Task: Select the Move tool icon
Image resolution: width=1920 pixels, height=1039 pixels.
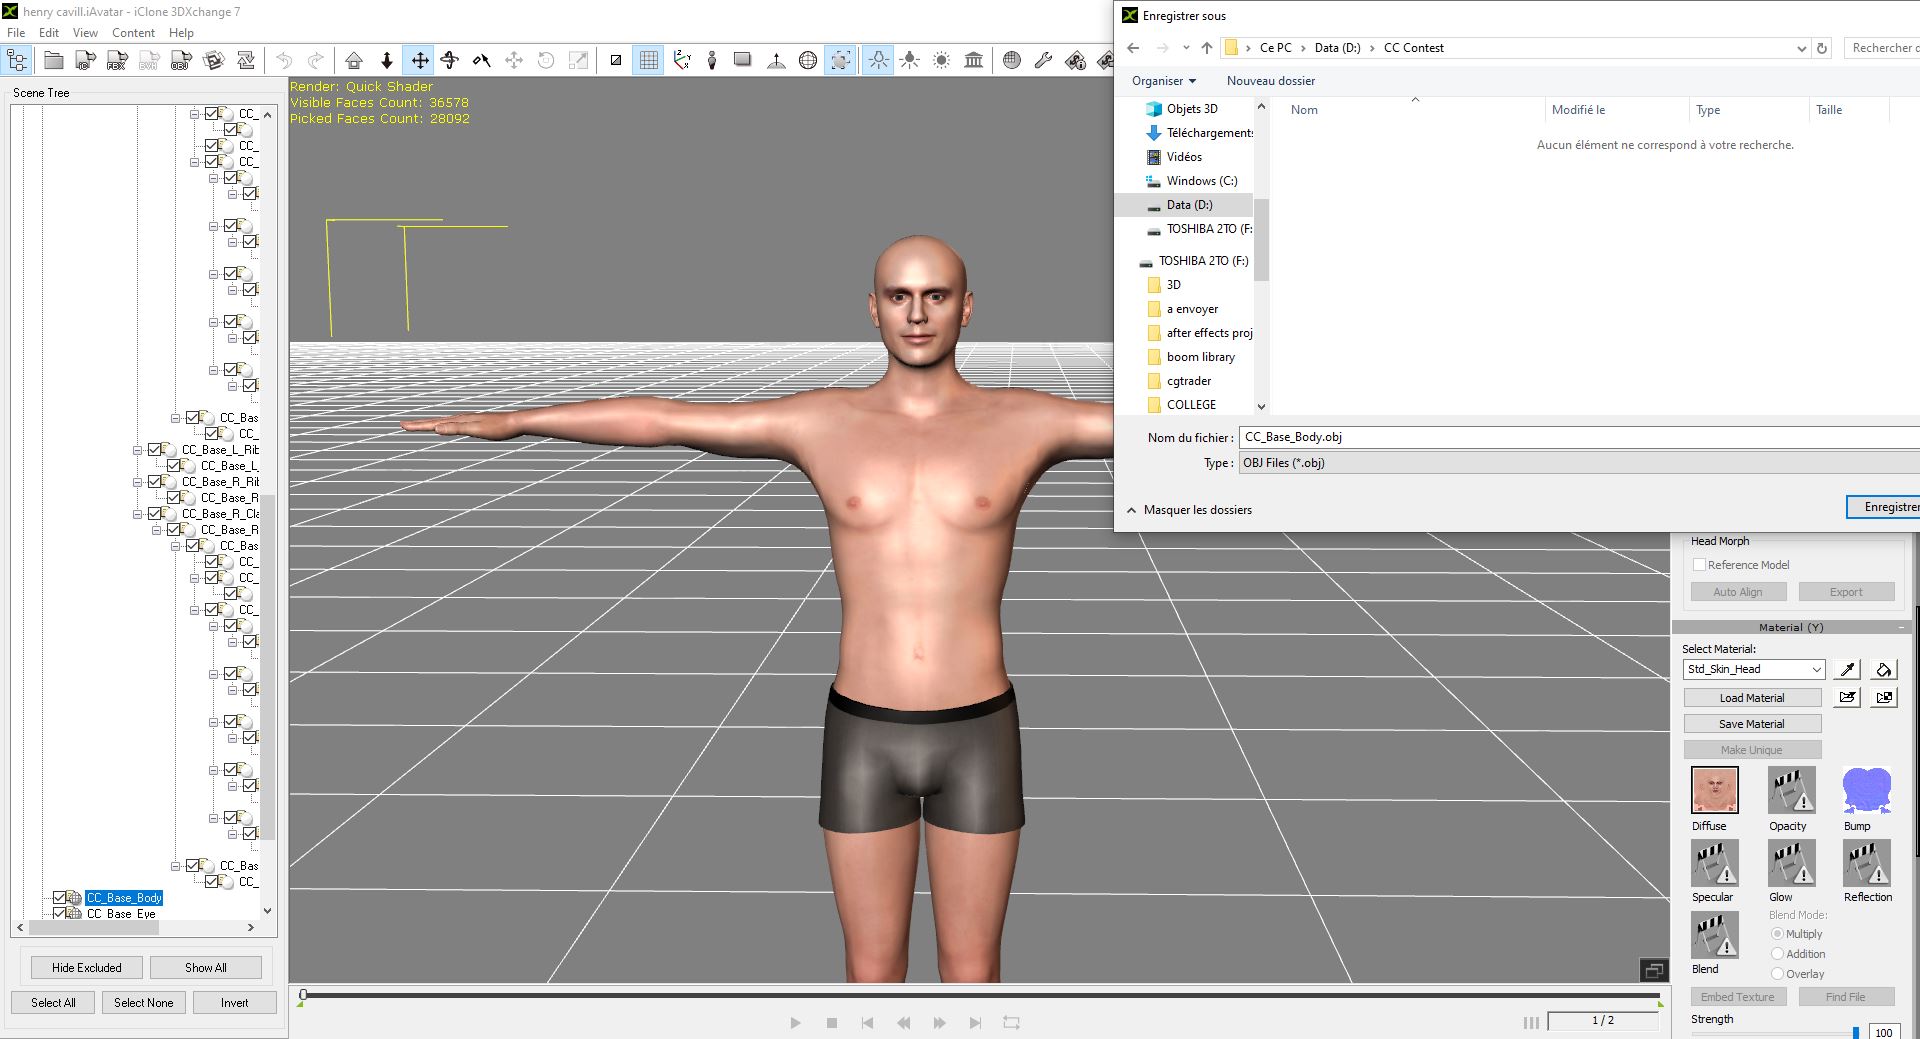Action: point(420,61)
